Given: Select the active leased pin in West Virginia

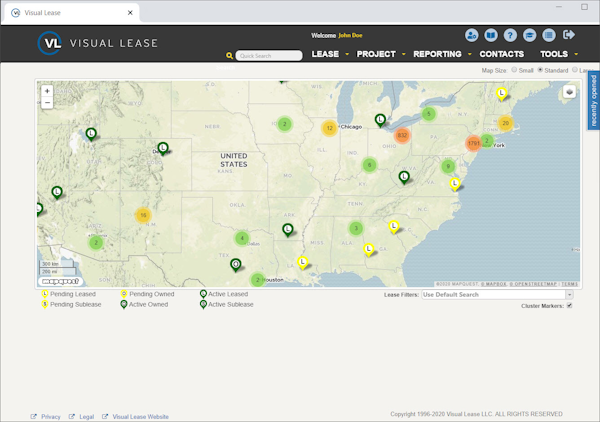Looking at the screenshot, I should 404,177.
